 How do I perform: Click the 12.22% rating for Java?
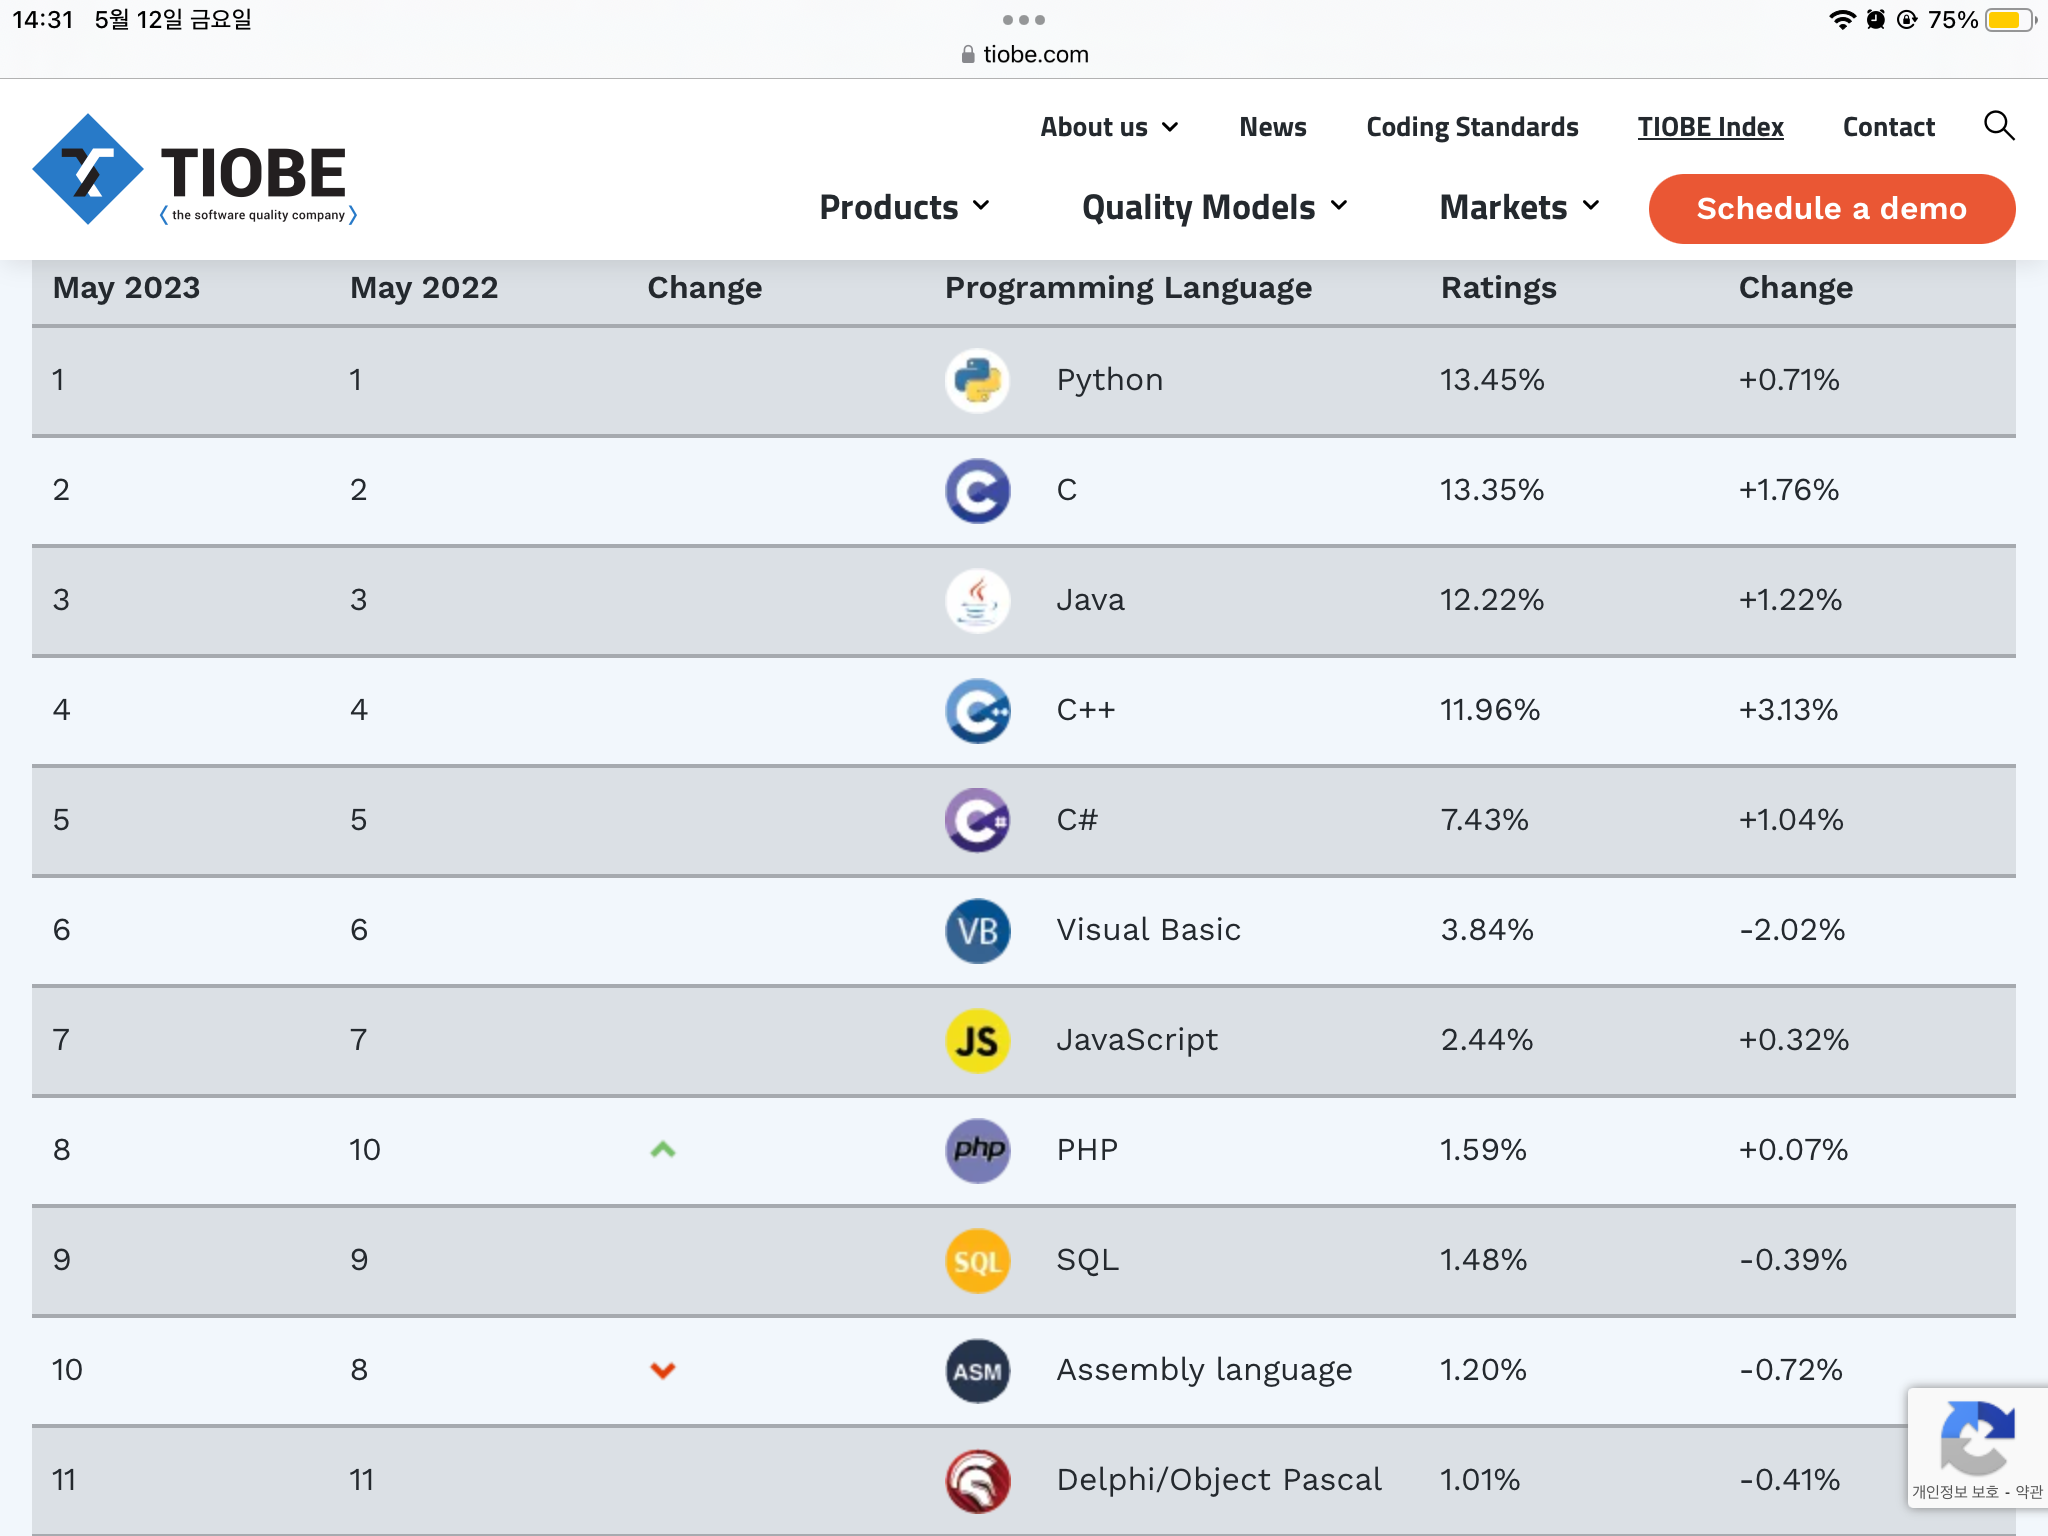[1492, 600]
